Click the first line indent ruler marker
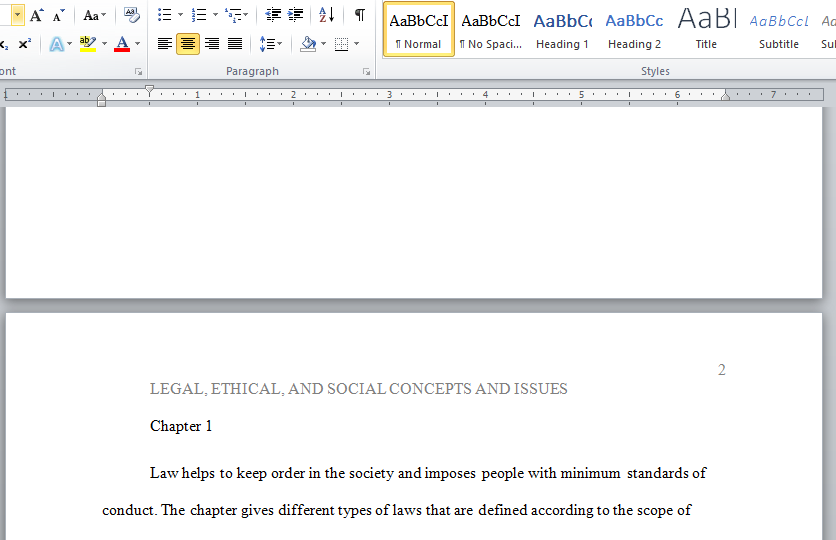 pos(149,90)
